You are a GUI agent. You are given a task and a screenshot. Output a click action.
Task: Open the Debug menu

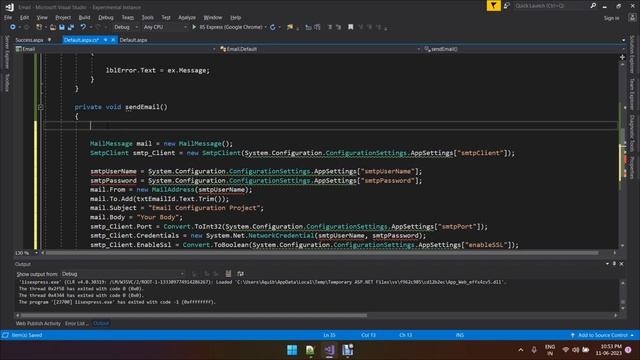(x=106, y=18)
